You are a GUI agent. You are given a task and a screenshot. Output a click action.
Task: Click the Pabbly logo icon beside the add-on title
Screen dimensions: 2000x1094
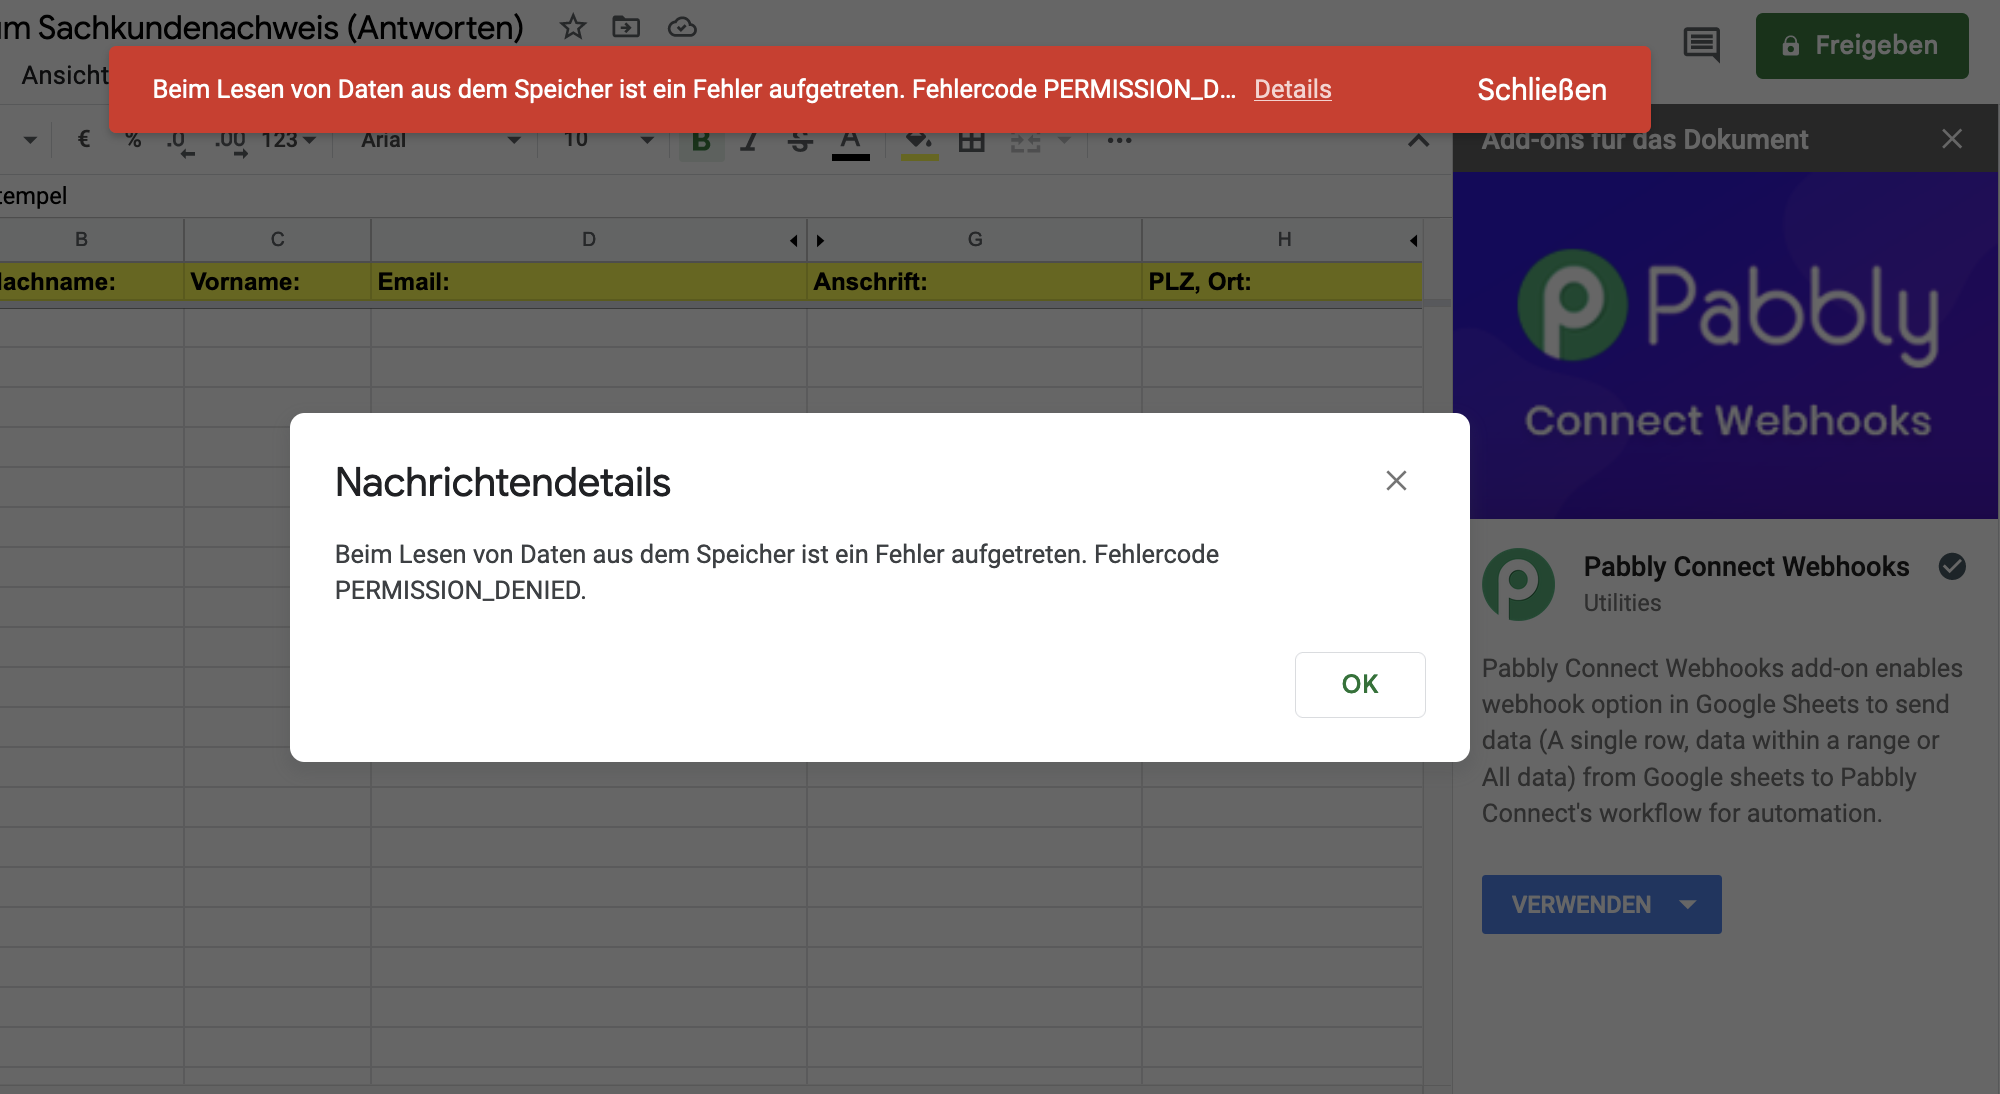click(x=1518, y=584)
